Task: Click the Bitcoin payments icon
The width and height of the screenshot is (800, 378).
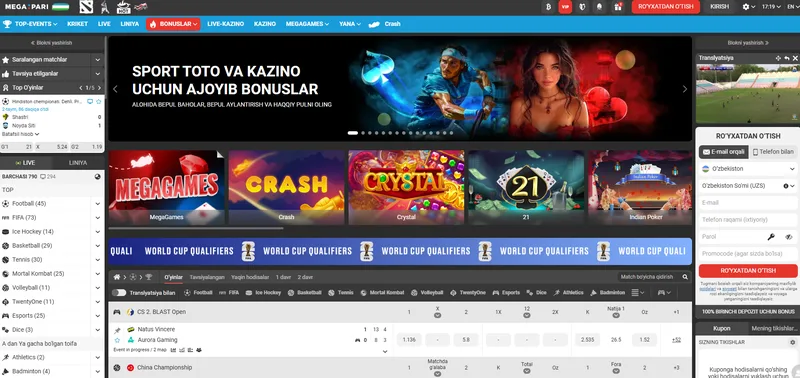Action: click(548, 7)
